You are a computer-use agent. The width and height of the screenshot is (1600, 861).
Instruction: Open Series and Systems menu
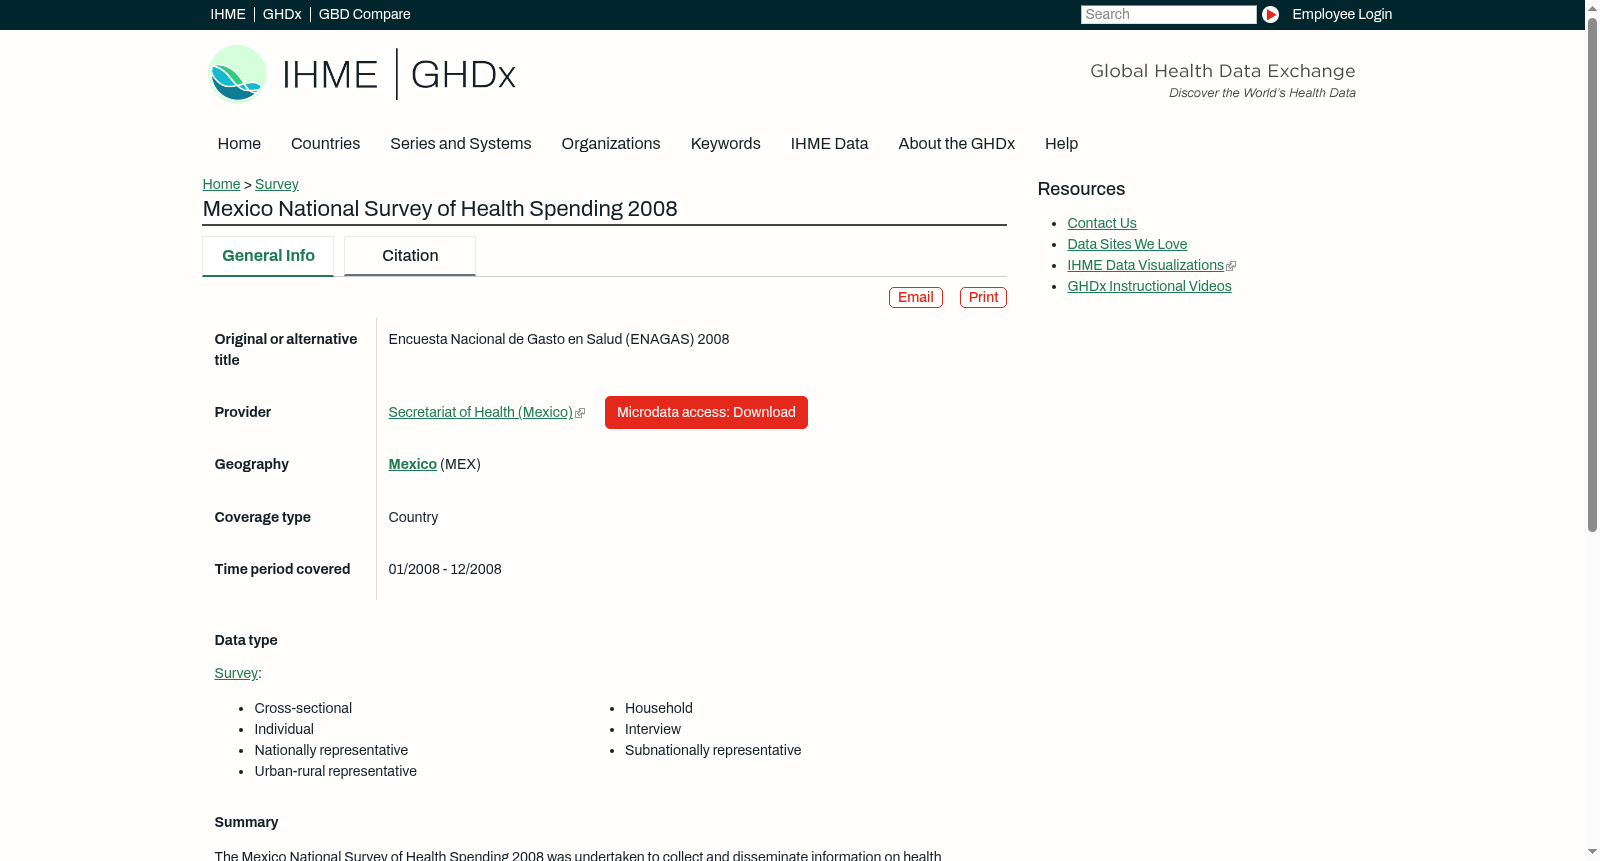pyautogui.click(x=460, y=144)
